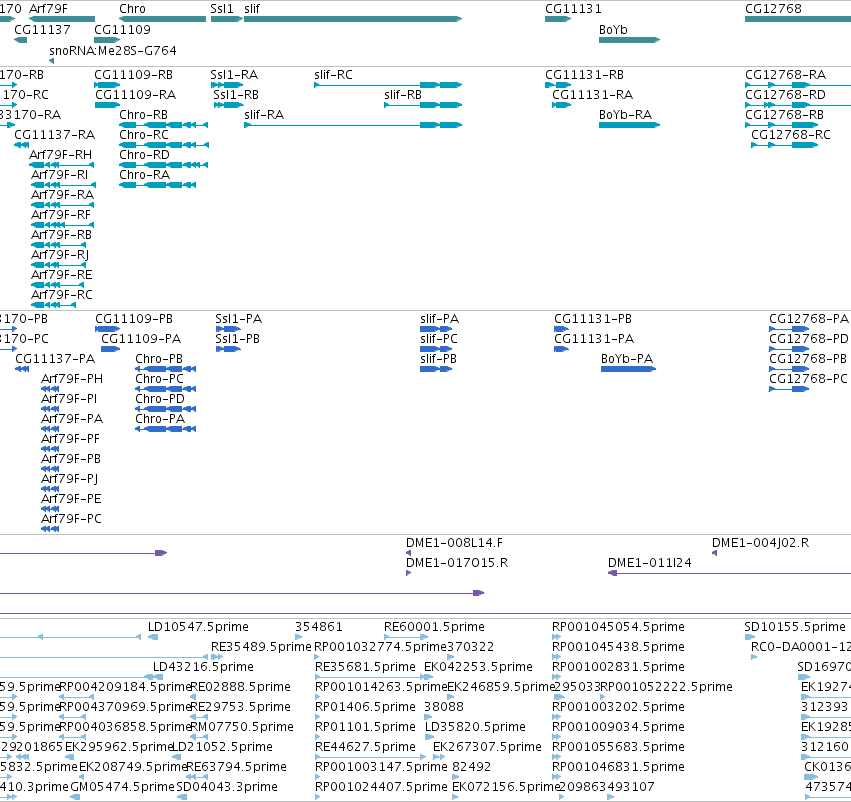Image resolution: width=851 pixels, height=802 pixels.
Task: Open EST LD43216.5prime
Action: [x=203, y=667]
